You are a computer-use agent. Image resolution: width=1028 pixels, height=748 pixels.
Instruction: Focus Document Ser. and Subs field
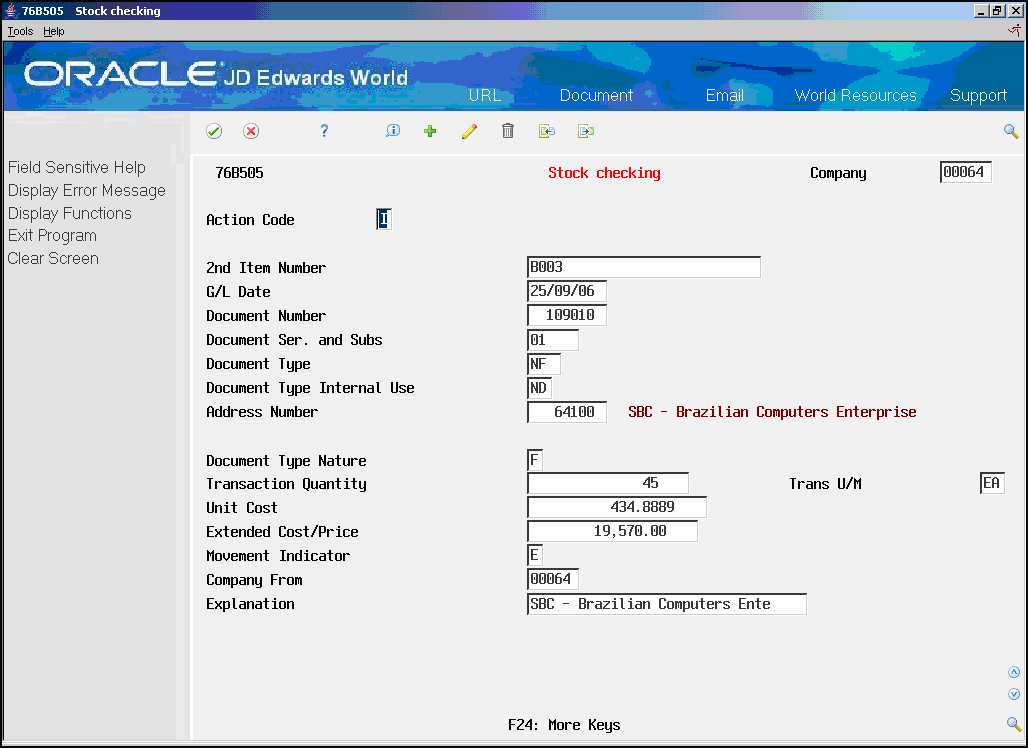553,340
